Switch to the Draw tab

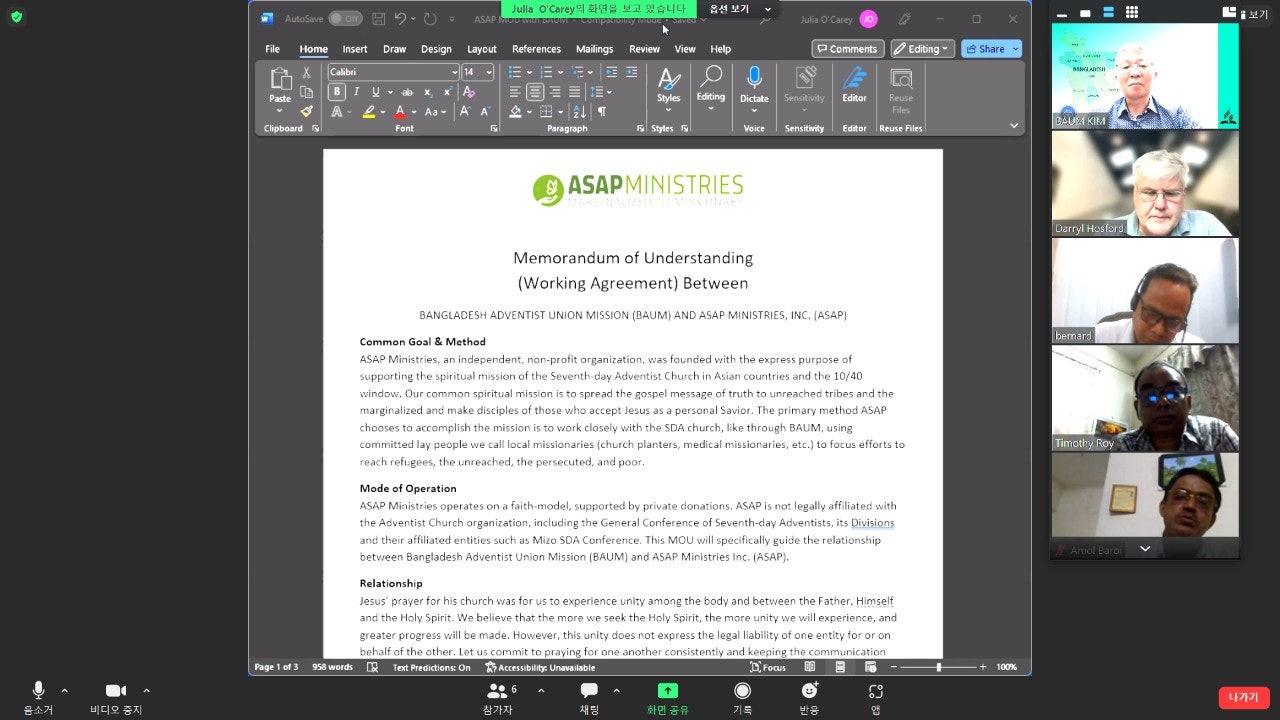394,49
